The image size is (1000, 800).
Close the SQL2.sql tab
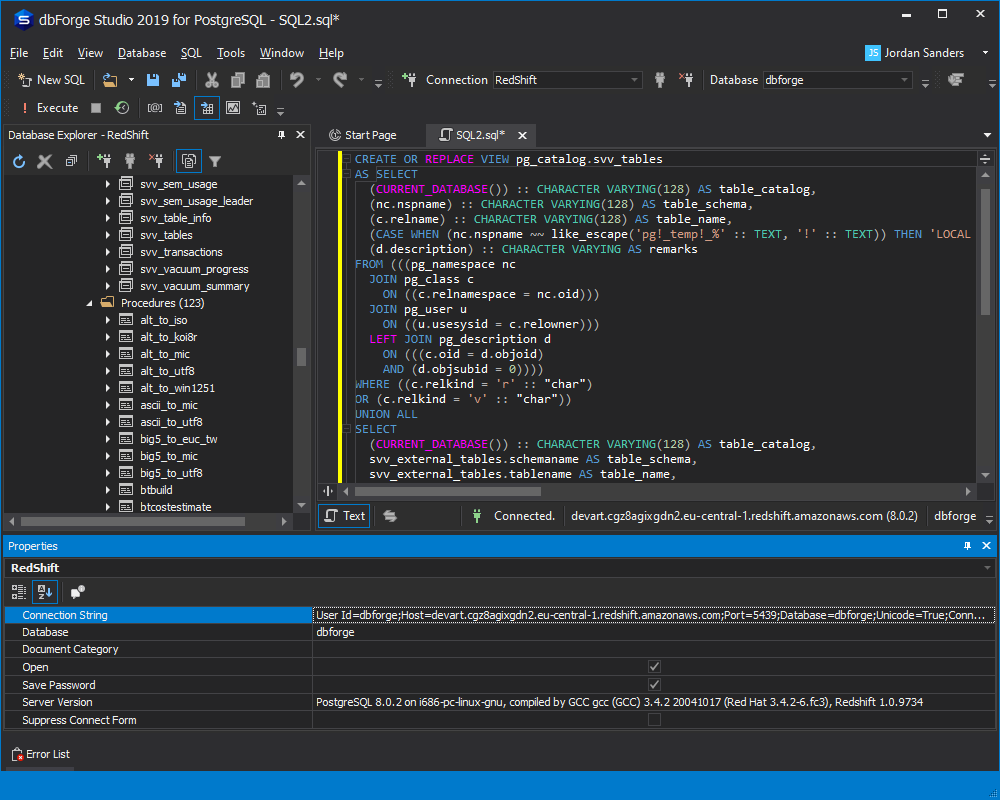[522, 135]
